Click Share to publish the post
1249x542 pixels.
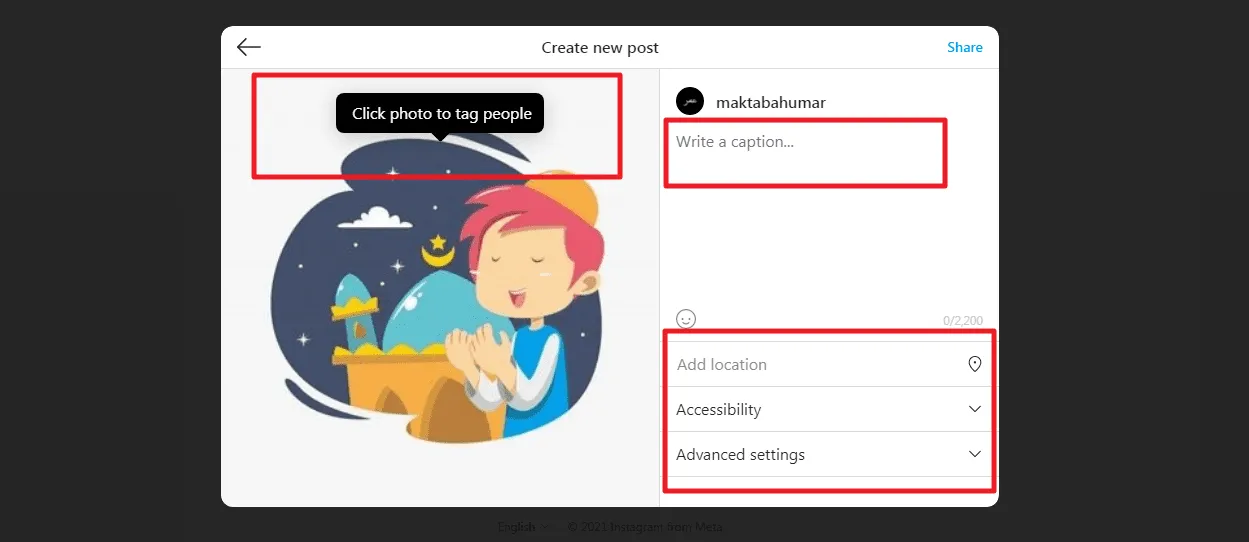(x=965, y=47)
